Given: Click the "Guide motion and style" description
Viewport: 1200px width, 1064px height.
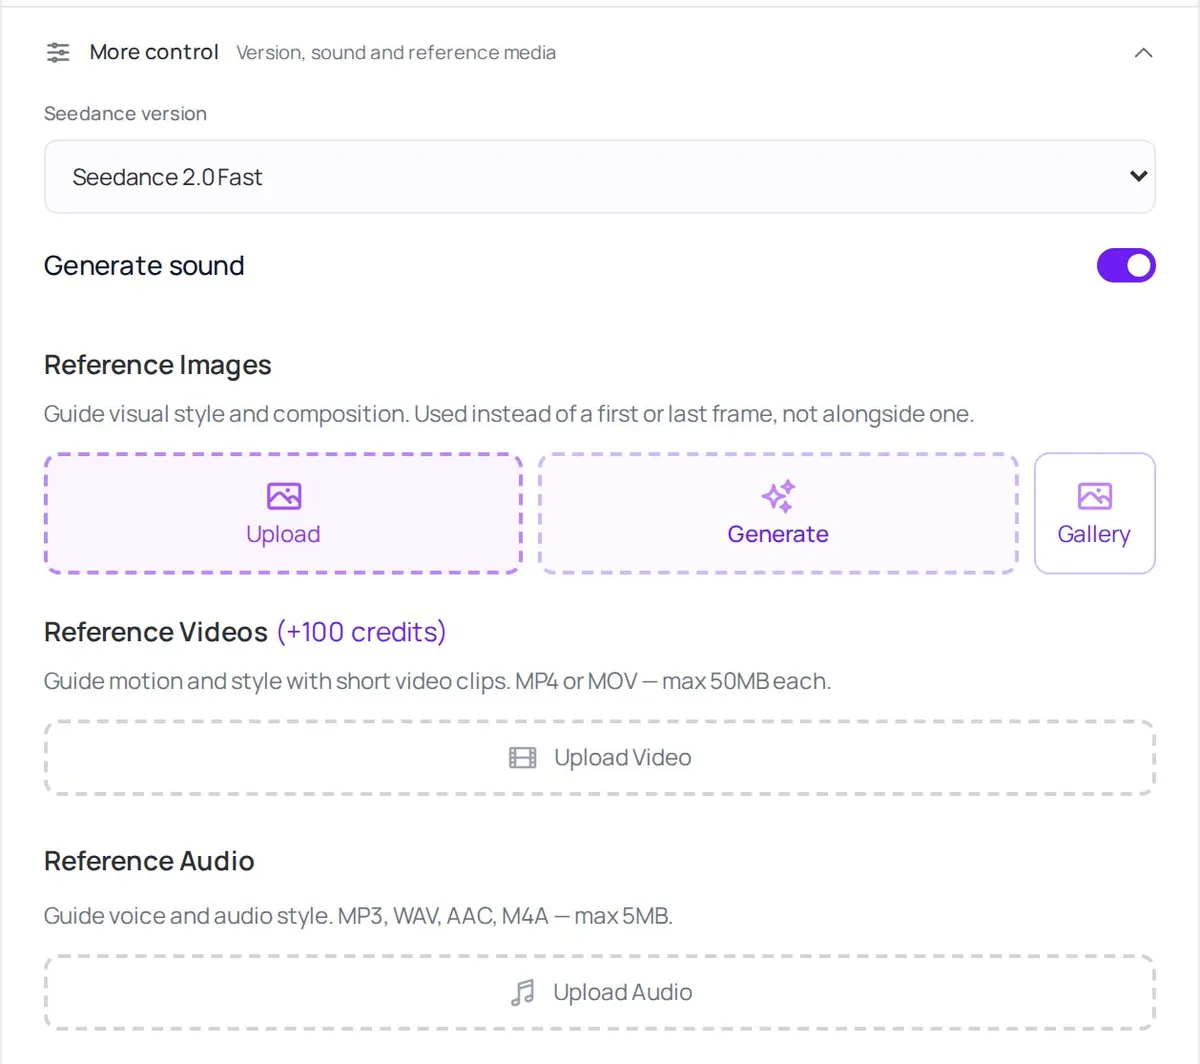Looking at the screenshot, I should (437, 681).
